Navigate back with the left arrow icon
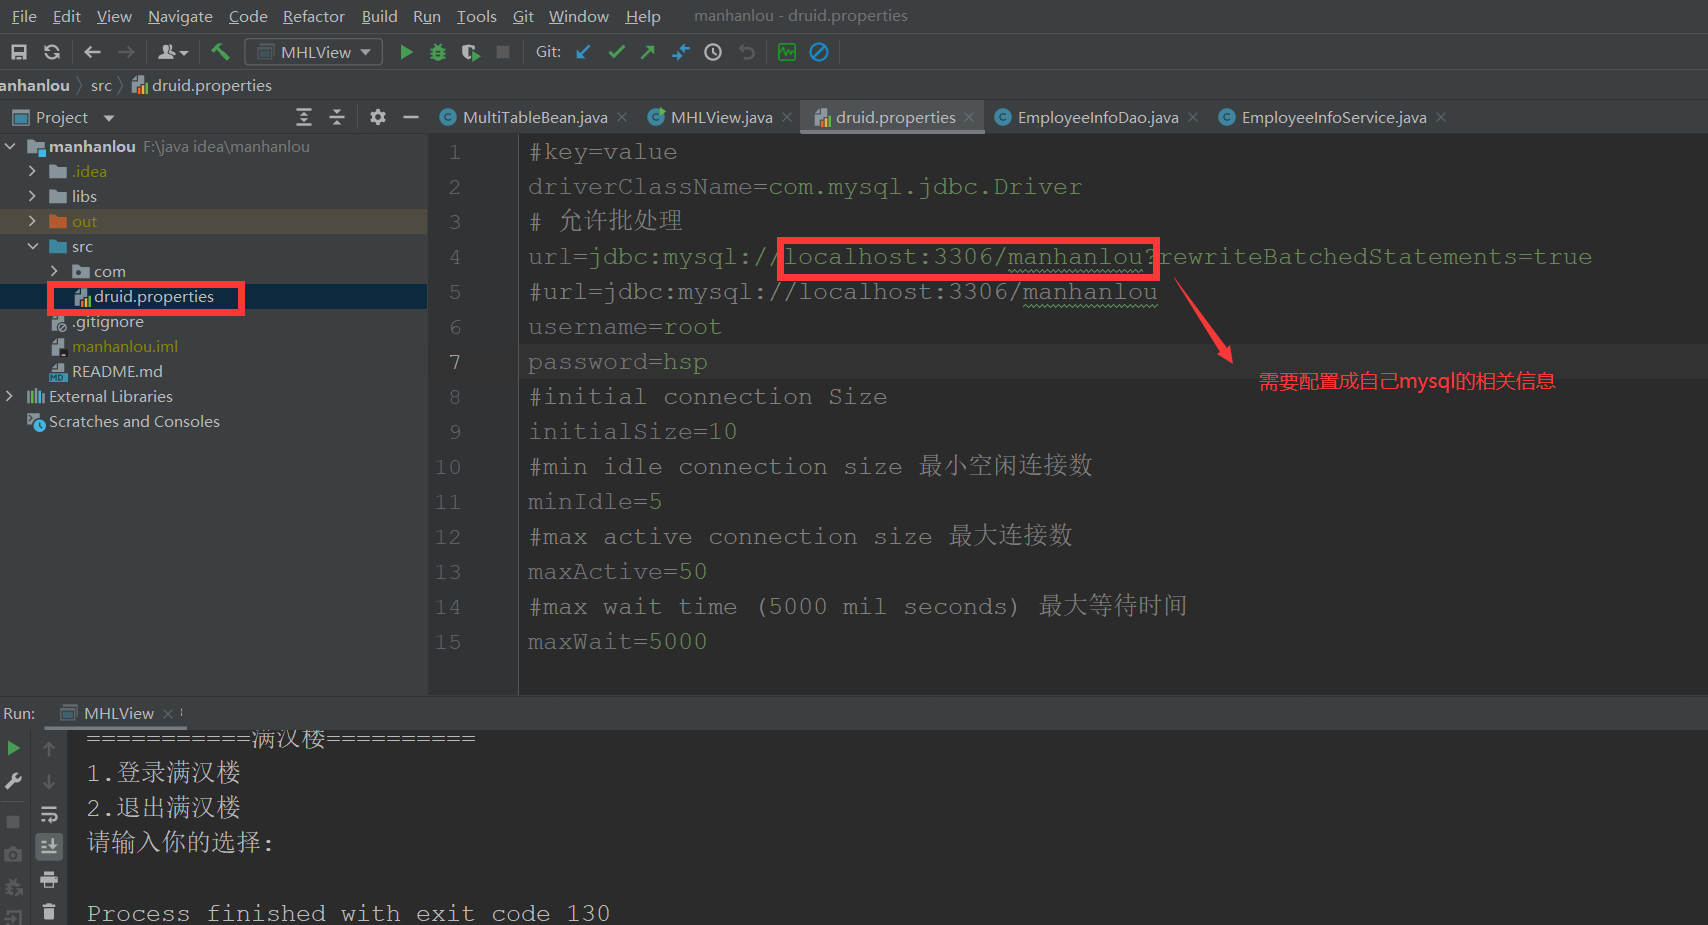The width and height of the screenshot is (1708, 925). pyautogui.click(x=93, y=52)
